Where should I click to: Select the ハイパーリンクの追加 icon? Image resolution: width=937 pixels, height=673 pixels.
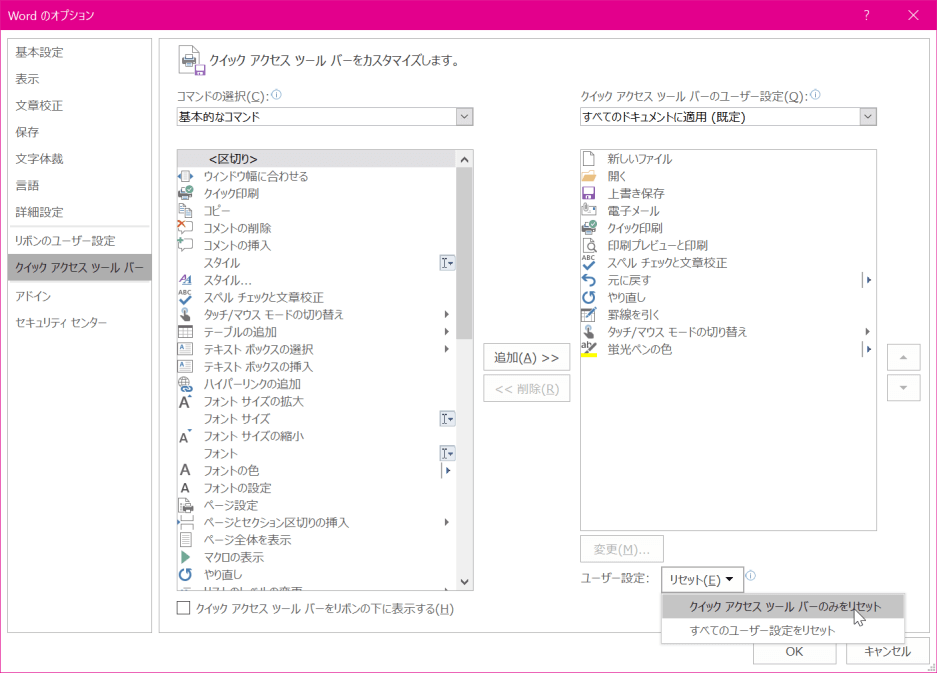pyautogui.click(x=185, y=384)
